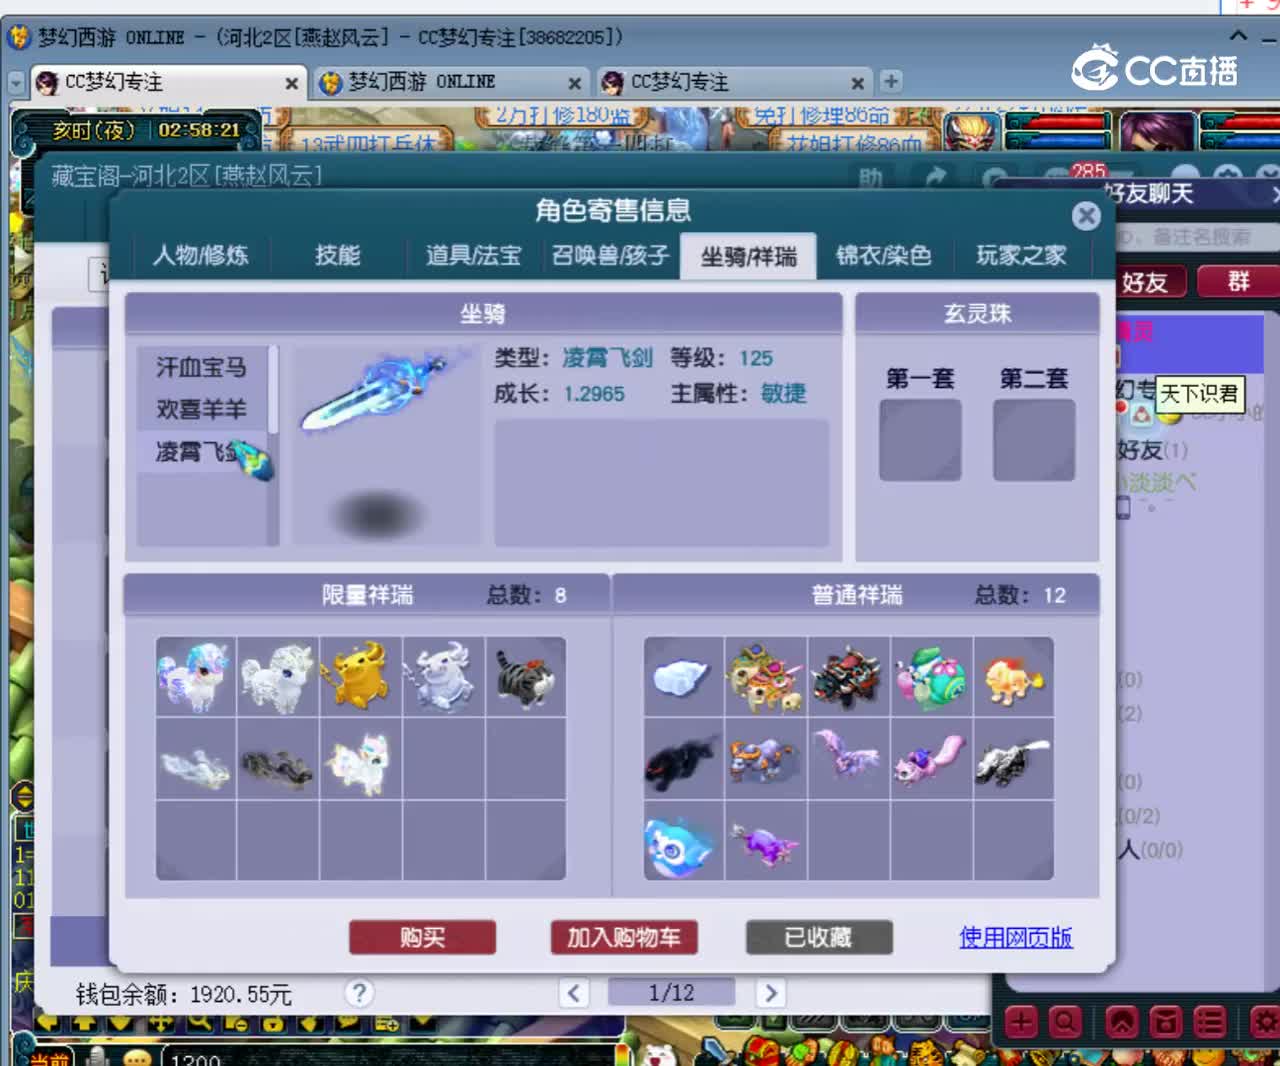Close the 角色寄售信息 dialog
The height and width of the screenshot is (1066, 1280).
coord(1086,215)
